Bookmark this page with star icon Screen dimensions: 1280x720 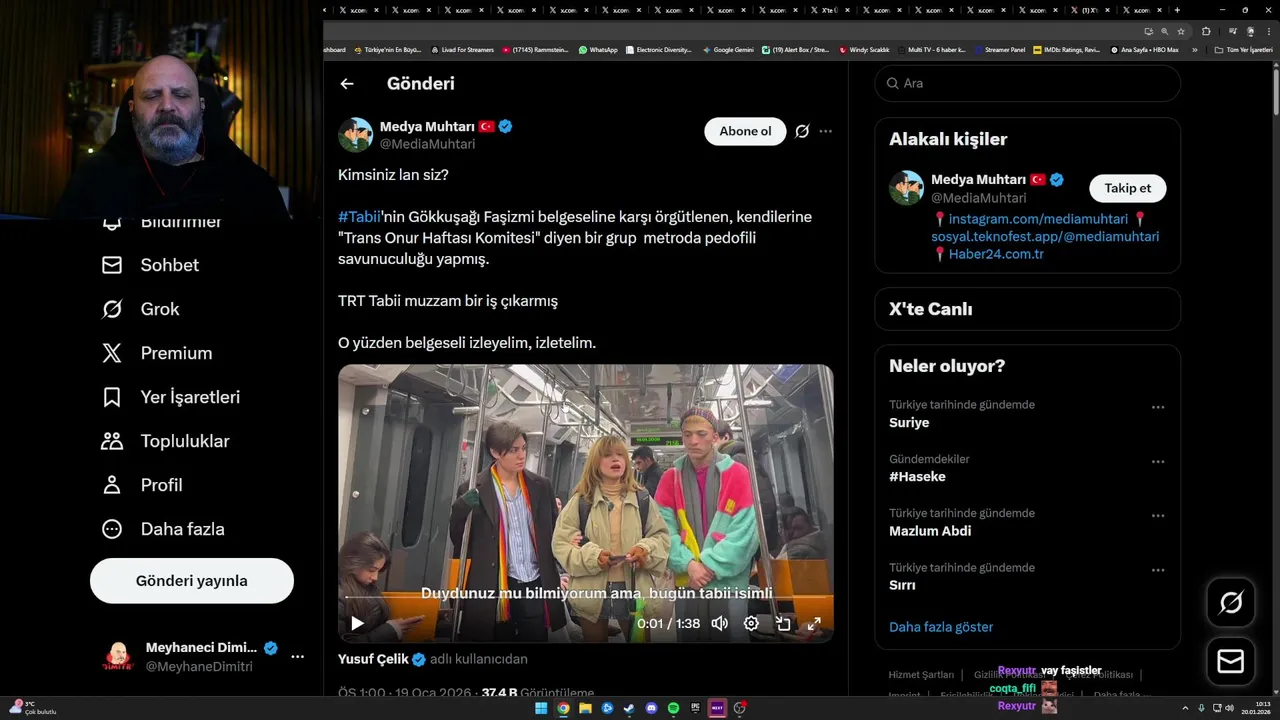(x=1181, y=31)
